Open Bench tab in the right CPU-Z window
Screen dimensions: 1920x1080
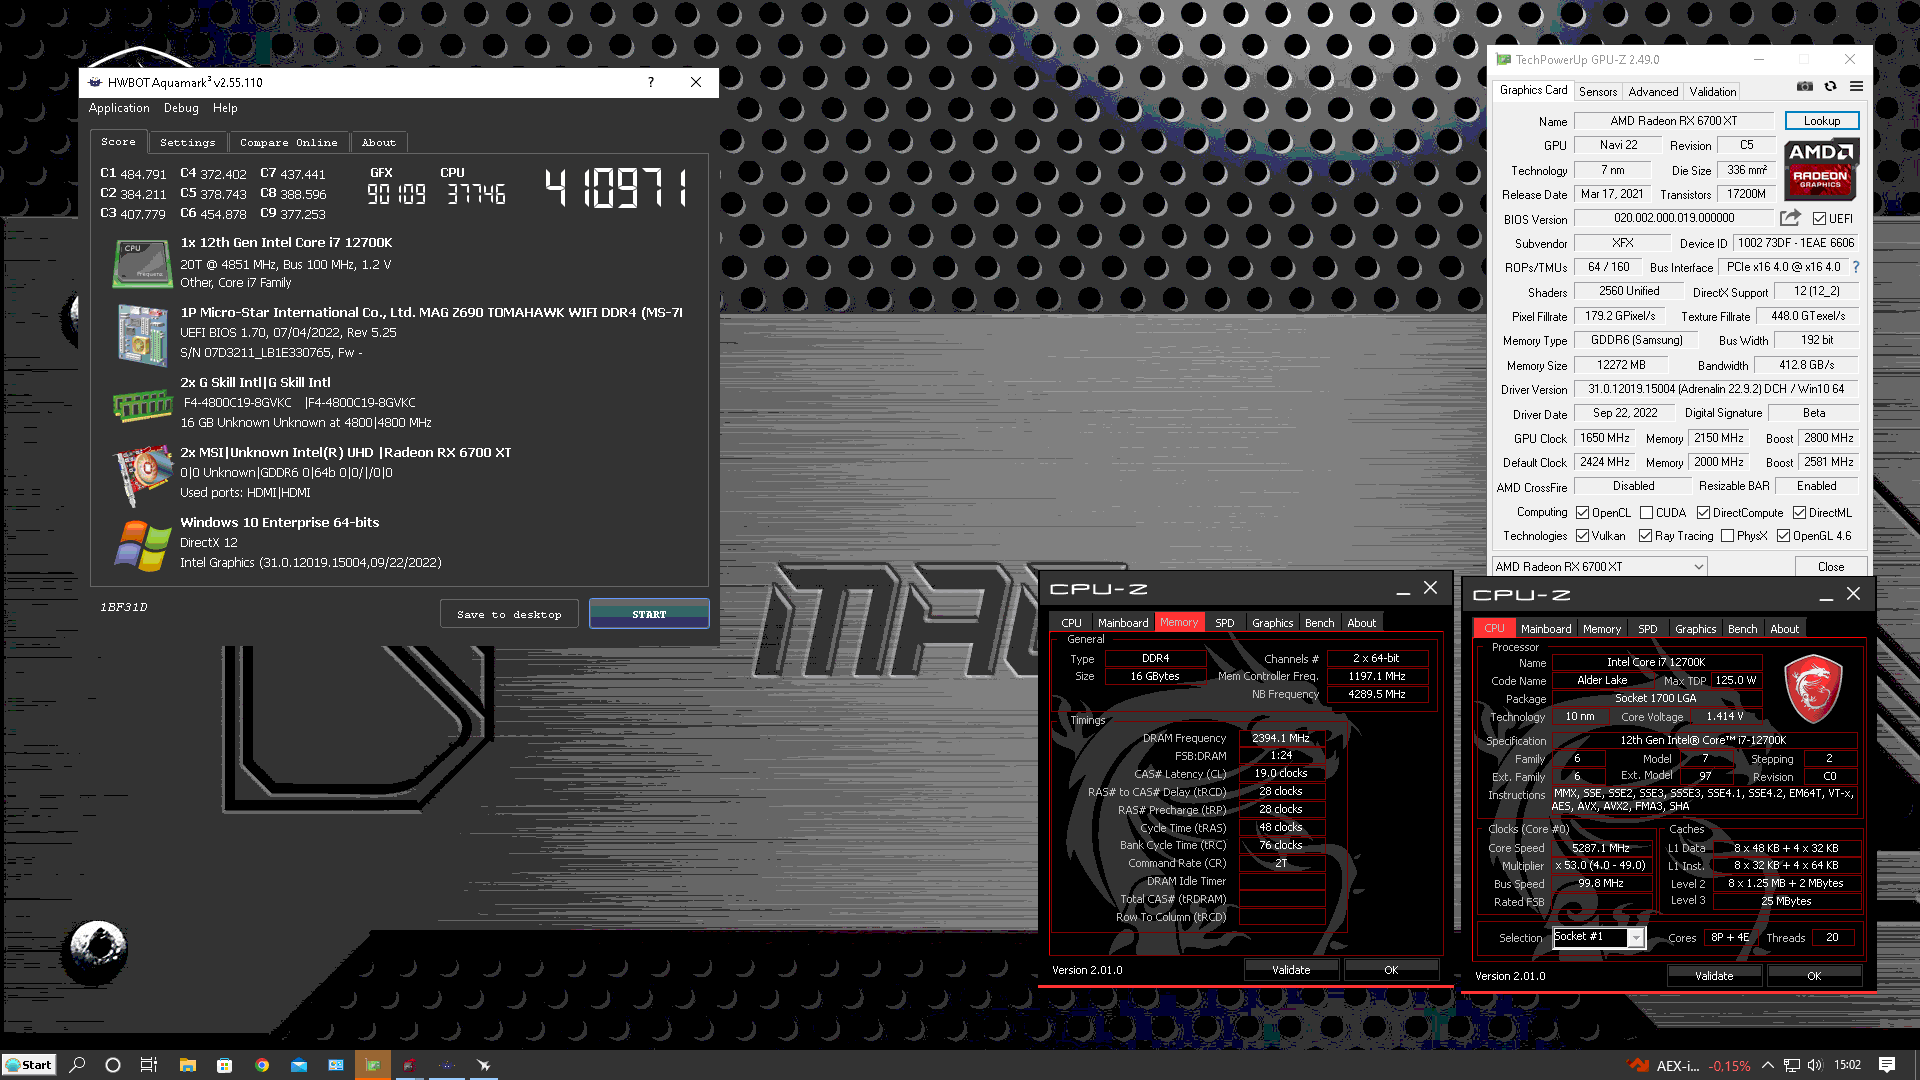[x=1742, y=629]
